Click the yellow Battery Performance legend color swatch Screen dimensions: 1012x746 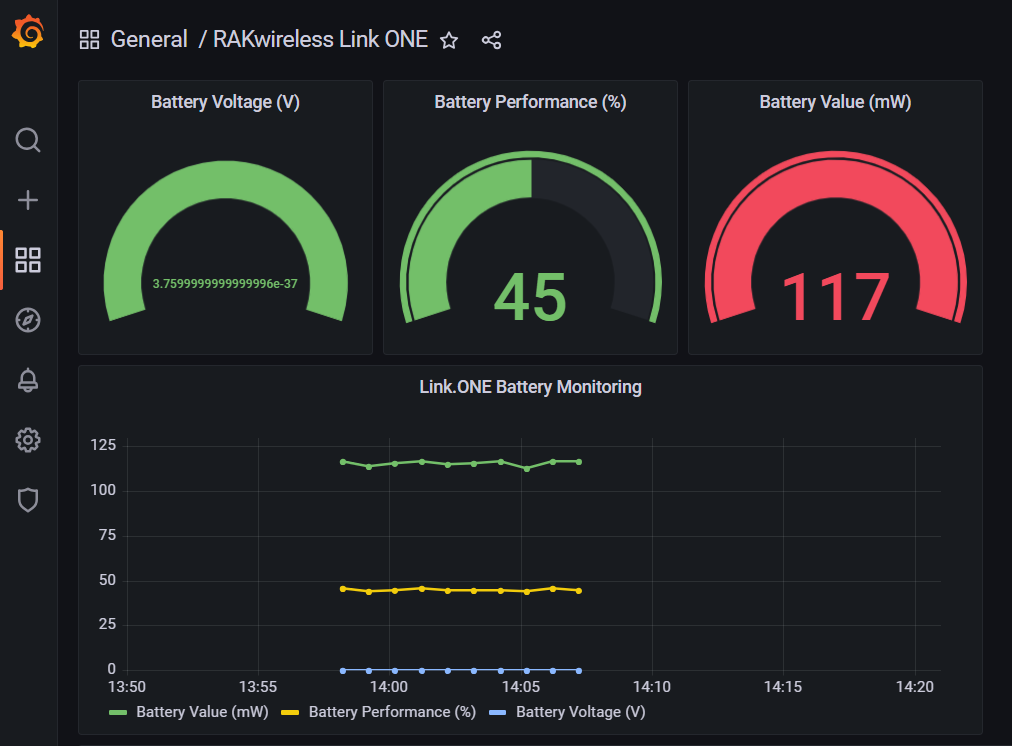[290, 712]
